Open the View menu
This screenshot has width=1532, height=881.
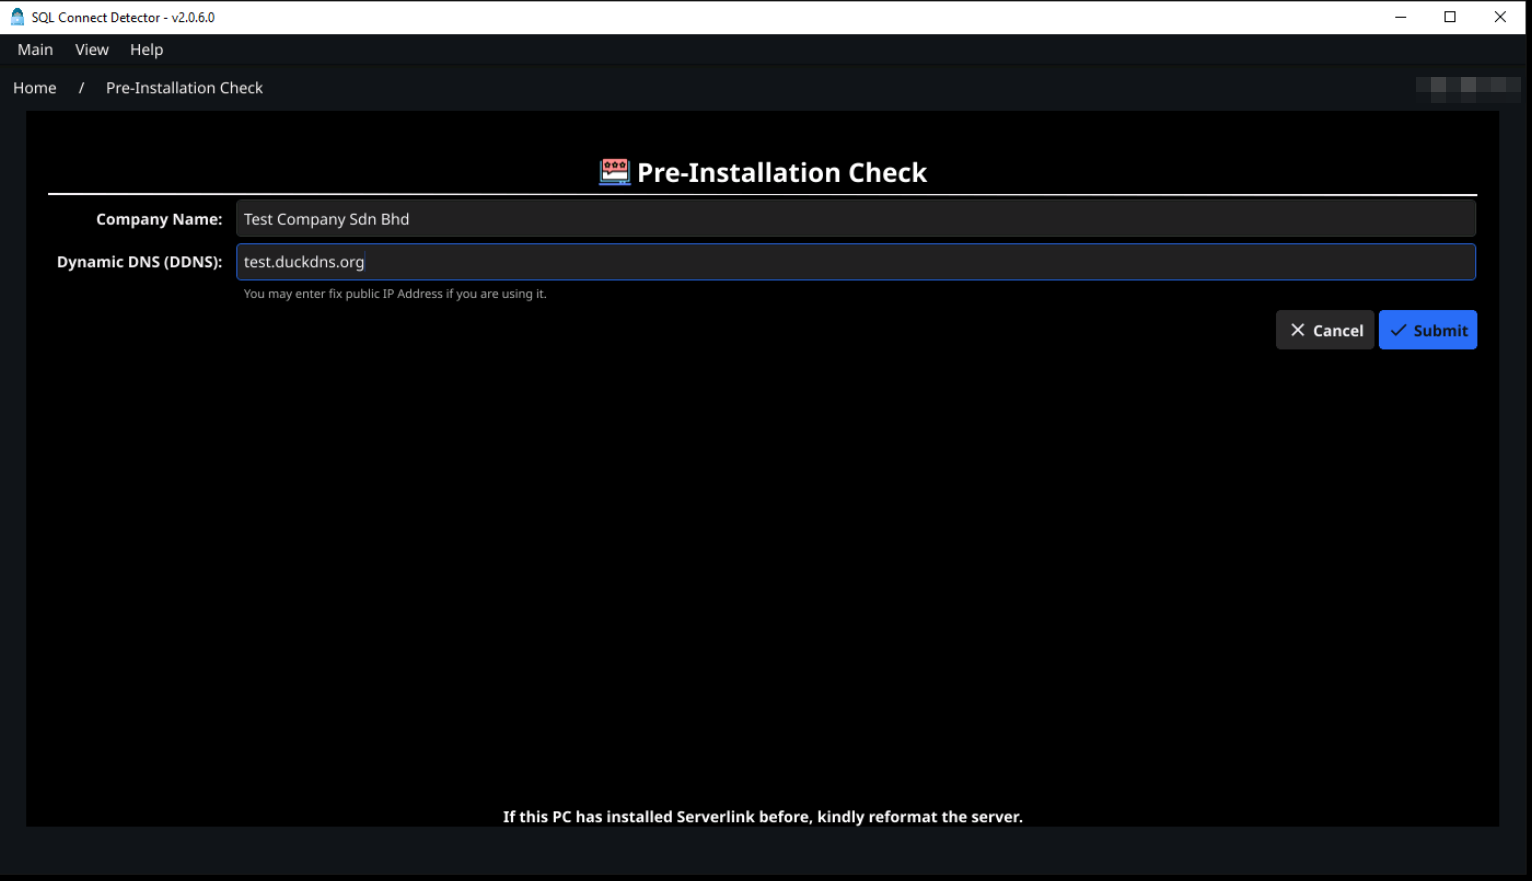[x=91, y=49]
